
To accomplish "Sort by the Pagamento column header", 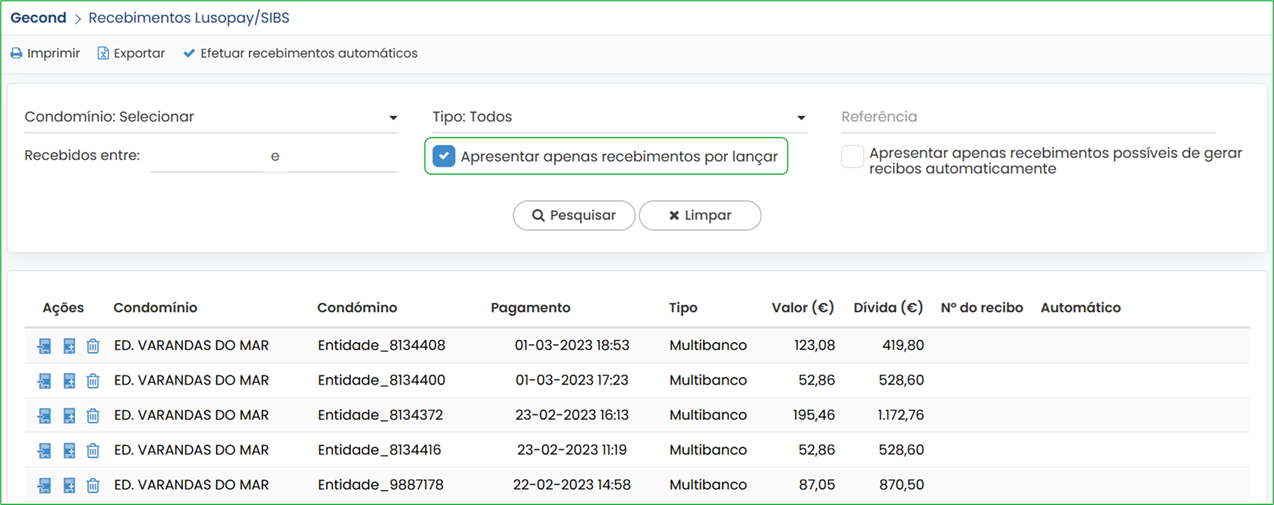I will click(x=530, y=308).
